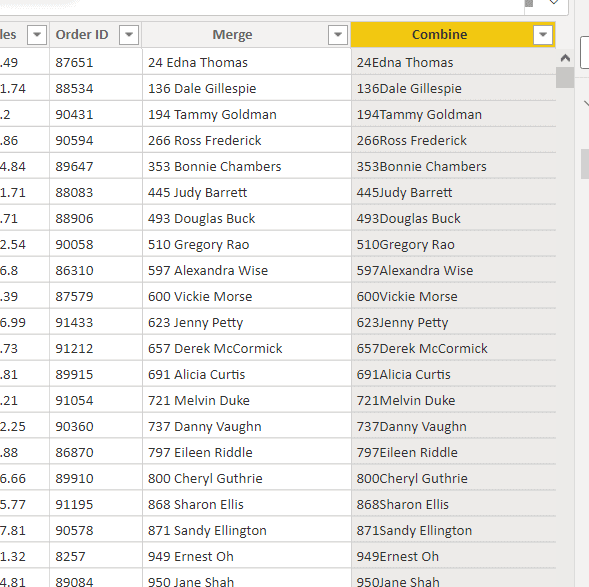Image resolution: width=589 pixels, height=587 pixels.
Task: Click Order ID cell 90058
Action: (x=96, y=244)
